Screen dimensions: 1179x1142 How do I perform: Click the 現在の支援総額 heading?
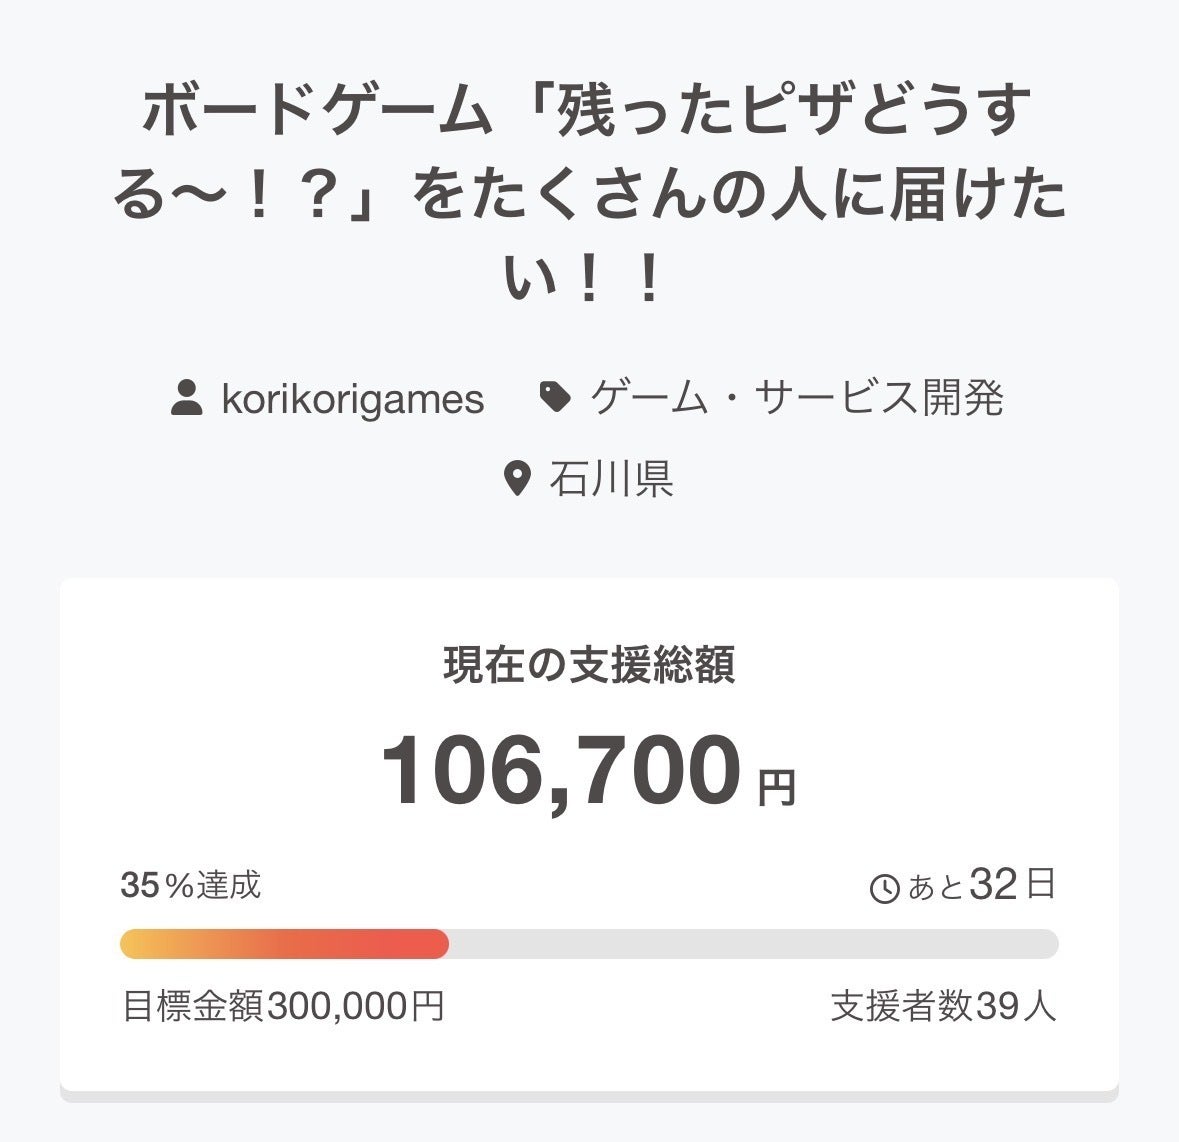(589, 665)
